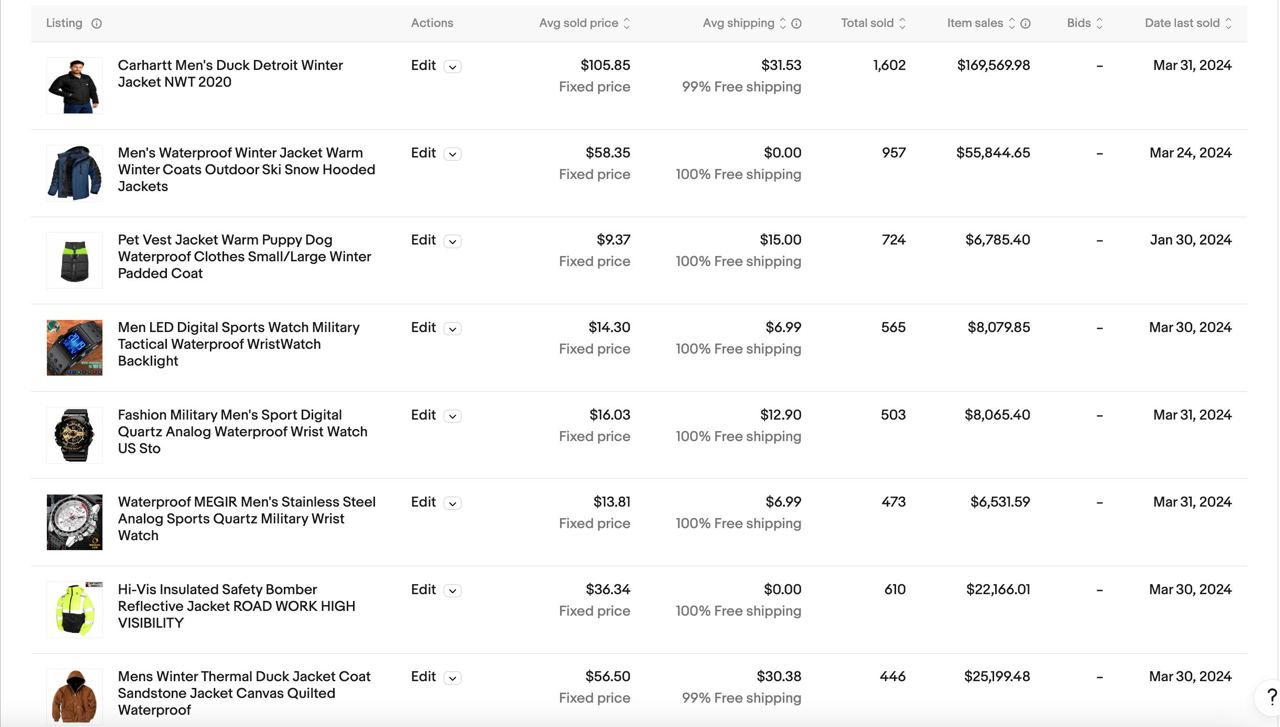Open Sandstone Duck Jacket thumbnail
The image size is (1280, 727).
pyautogui.click(x=74, y=696)
